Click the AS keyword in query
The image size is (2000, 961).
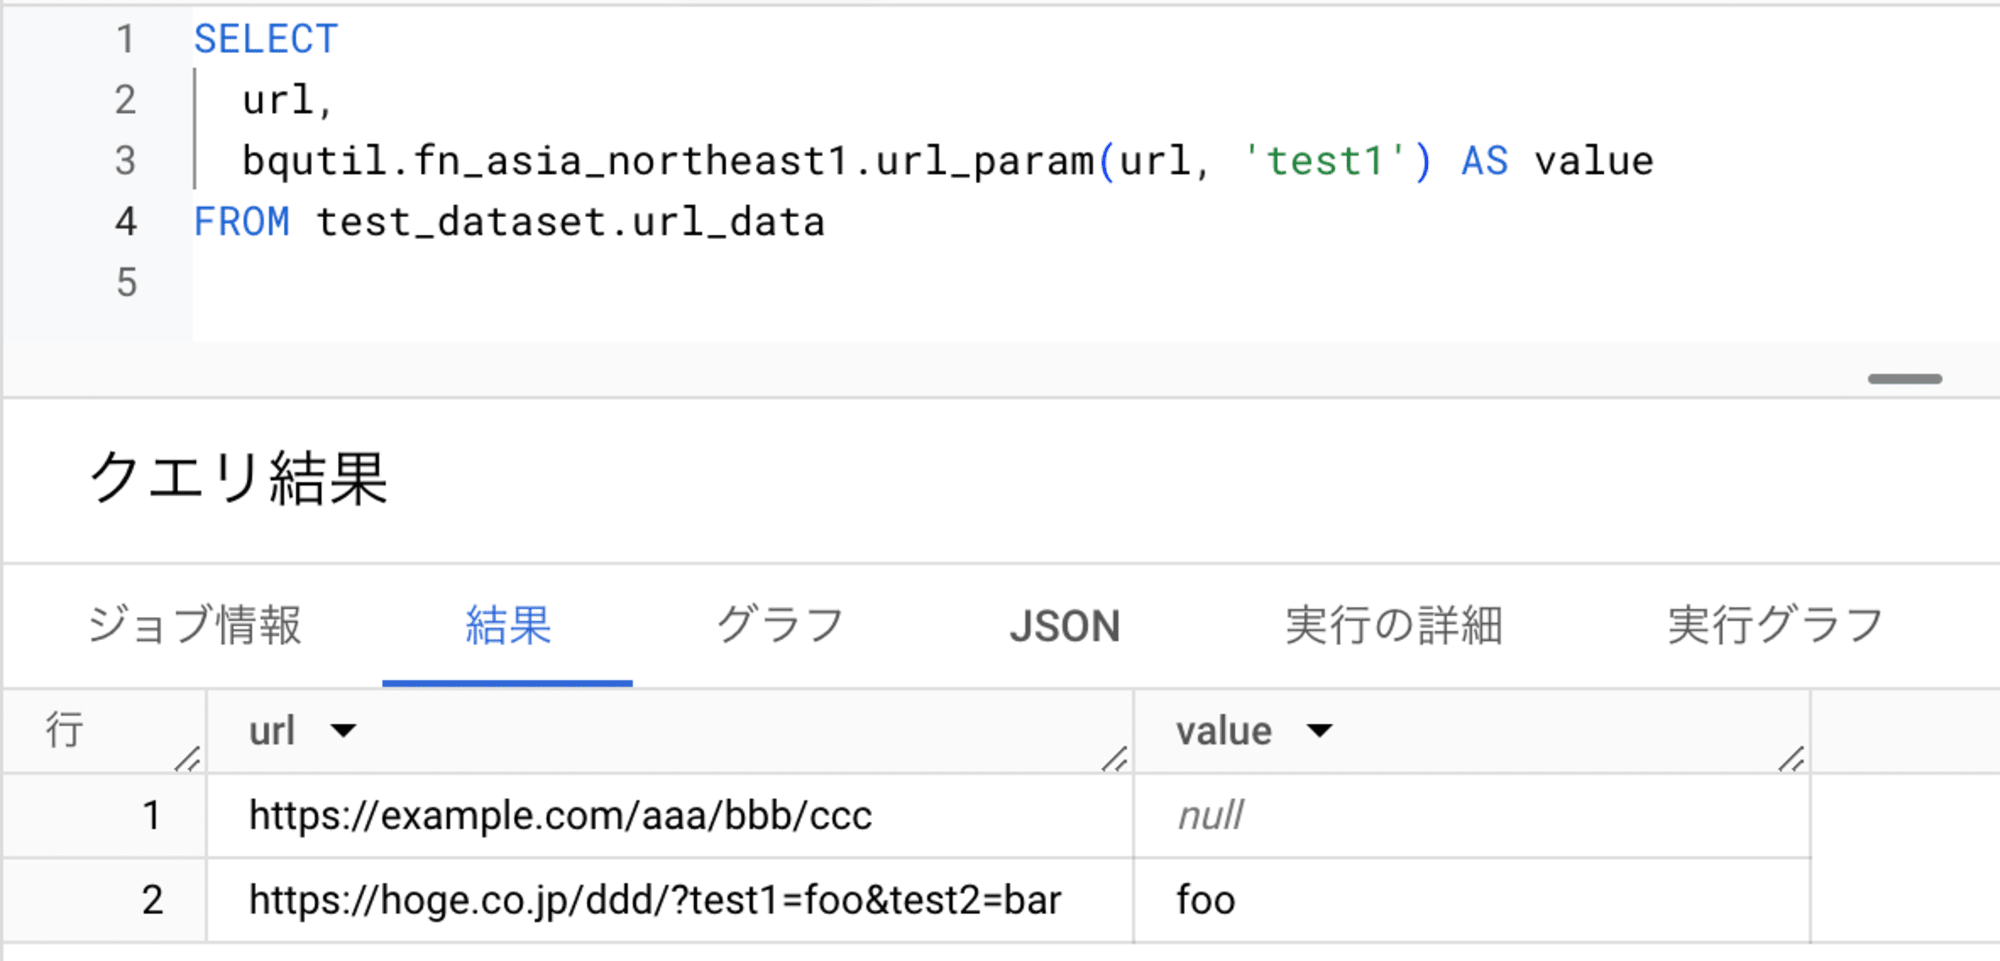tap(1485, 161)
